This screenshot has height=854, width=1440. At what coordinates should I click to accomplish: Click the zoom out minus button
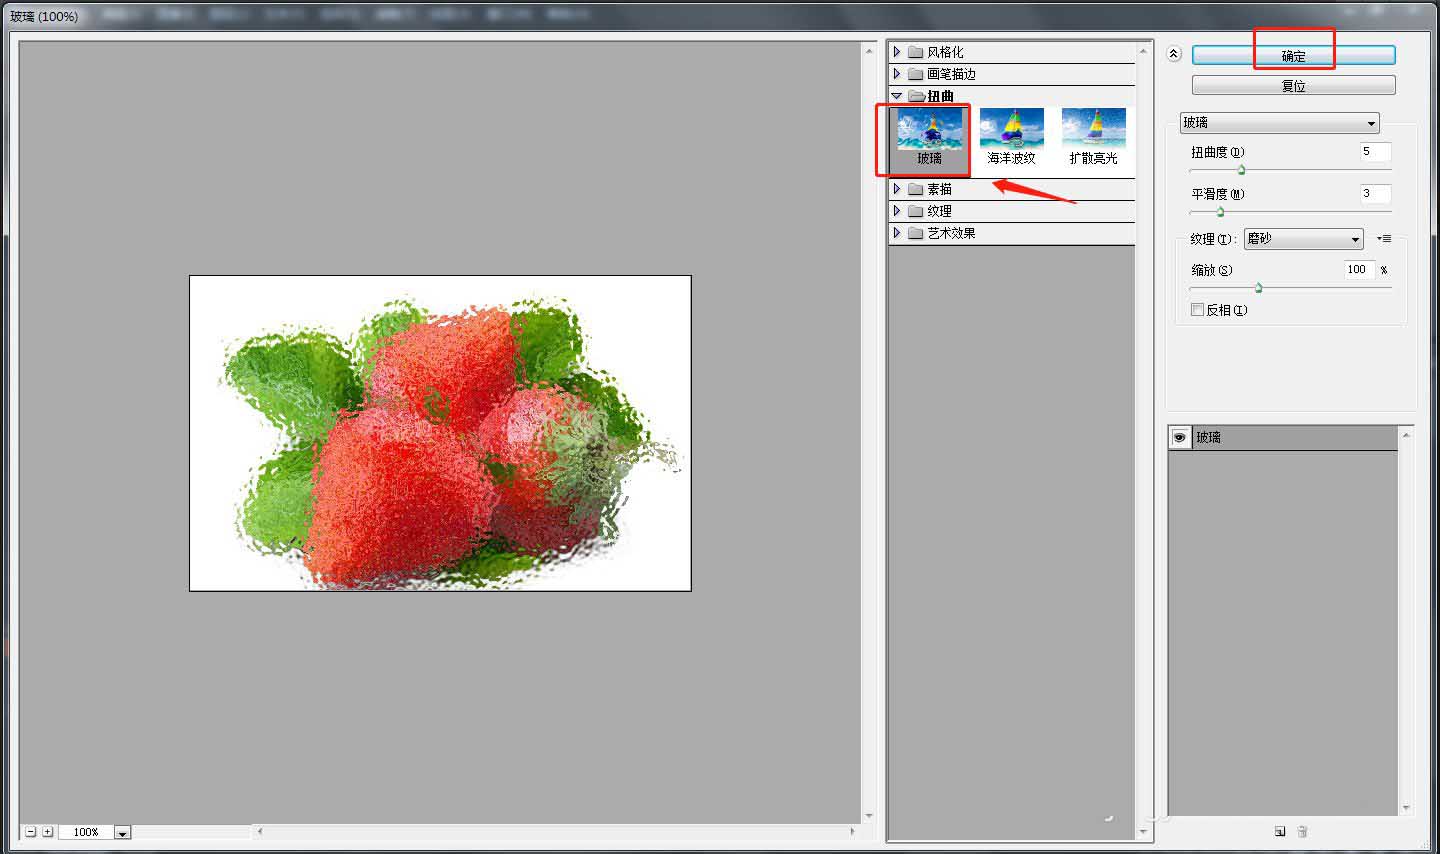click(x=31, y=831)
